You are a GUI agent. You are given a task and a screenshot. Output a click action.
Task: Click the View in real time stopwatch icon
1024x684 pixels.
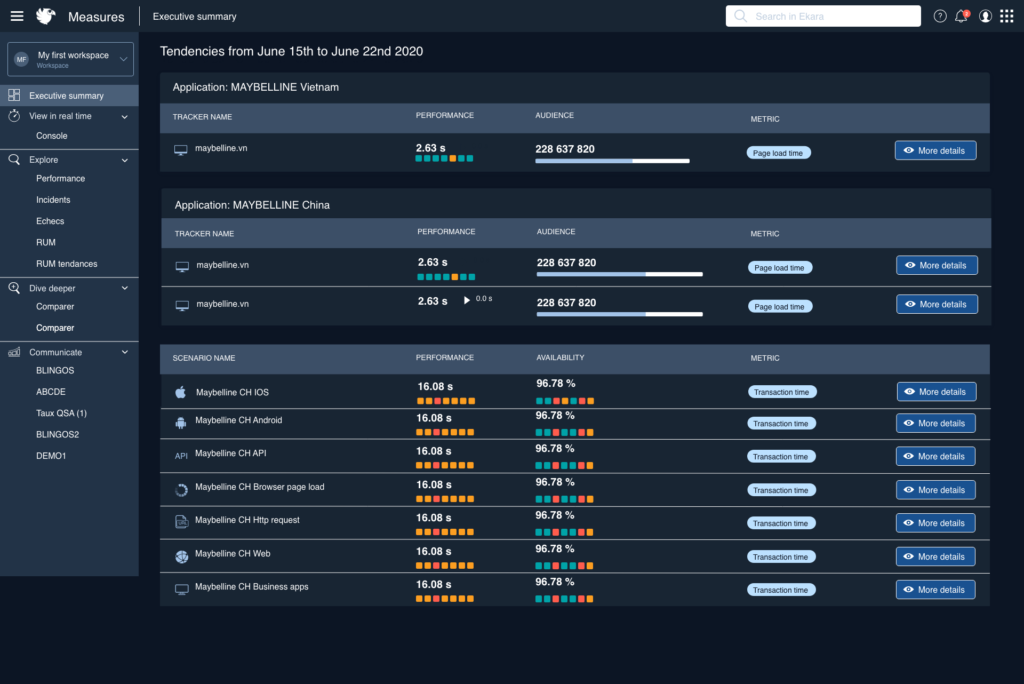(x=14, y=116)
